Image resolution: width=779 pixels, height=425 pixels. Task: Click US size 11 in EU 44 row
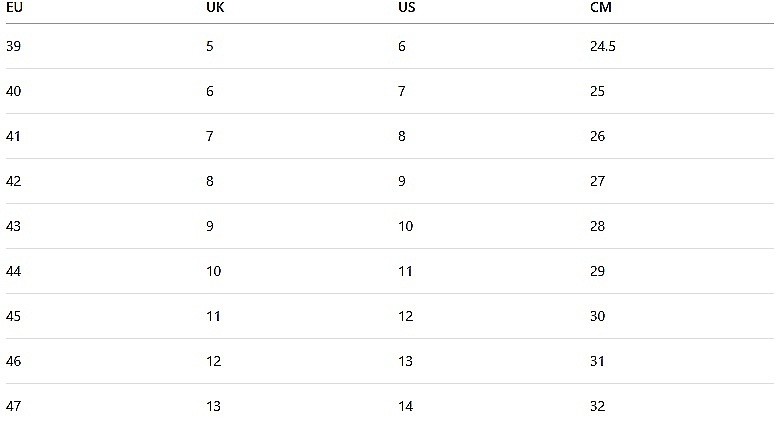click(405, 271)
